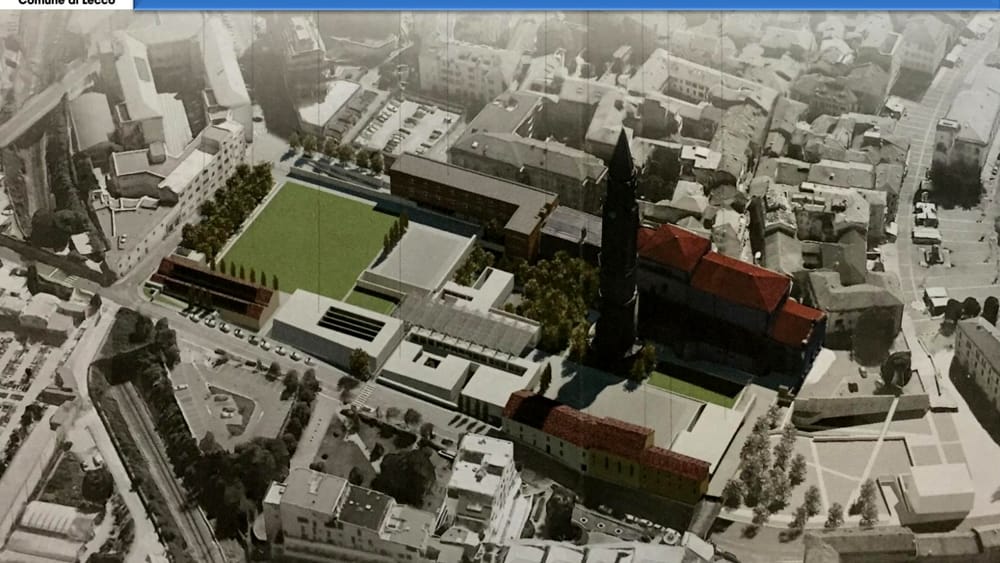The image size is (1000, 563).
Task: Select the large green lawn field
Action: [x=309, y=241]
